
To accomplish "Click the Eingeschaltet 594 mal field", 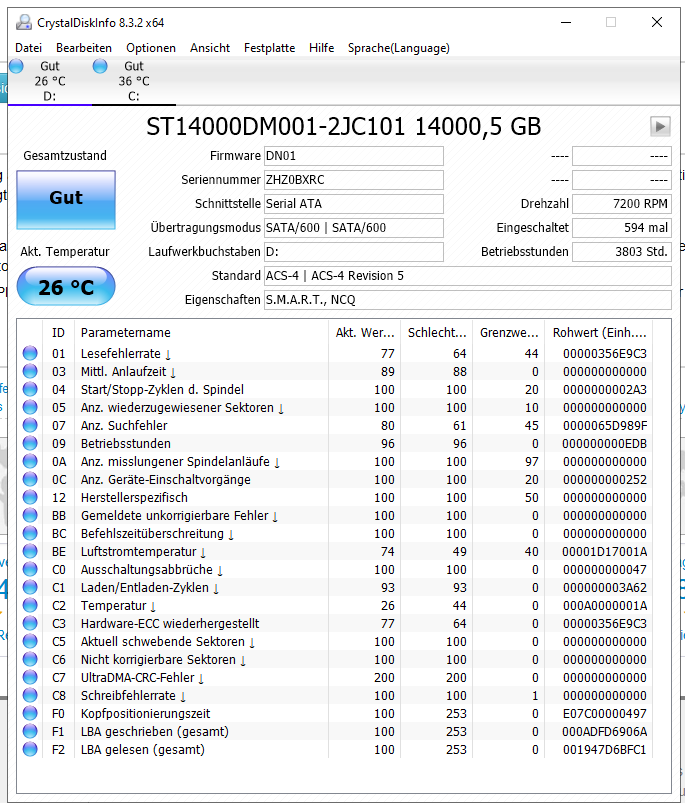I will [622, 228].
